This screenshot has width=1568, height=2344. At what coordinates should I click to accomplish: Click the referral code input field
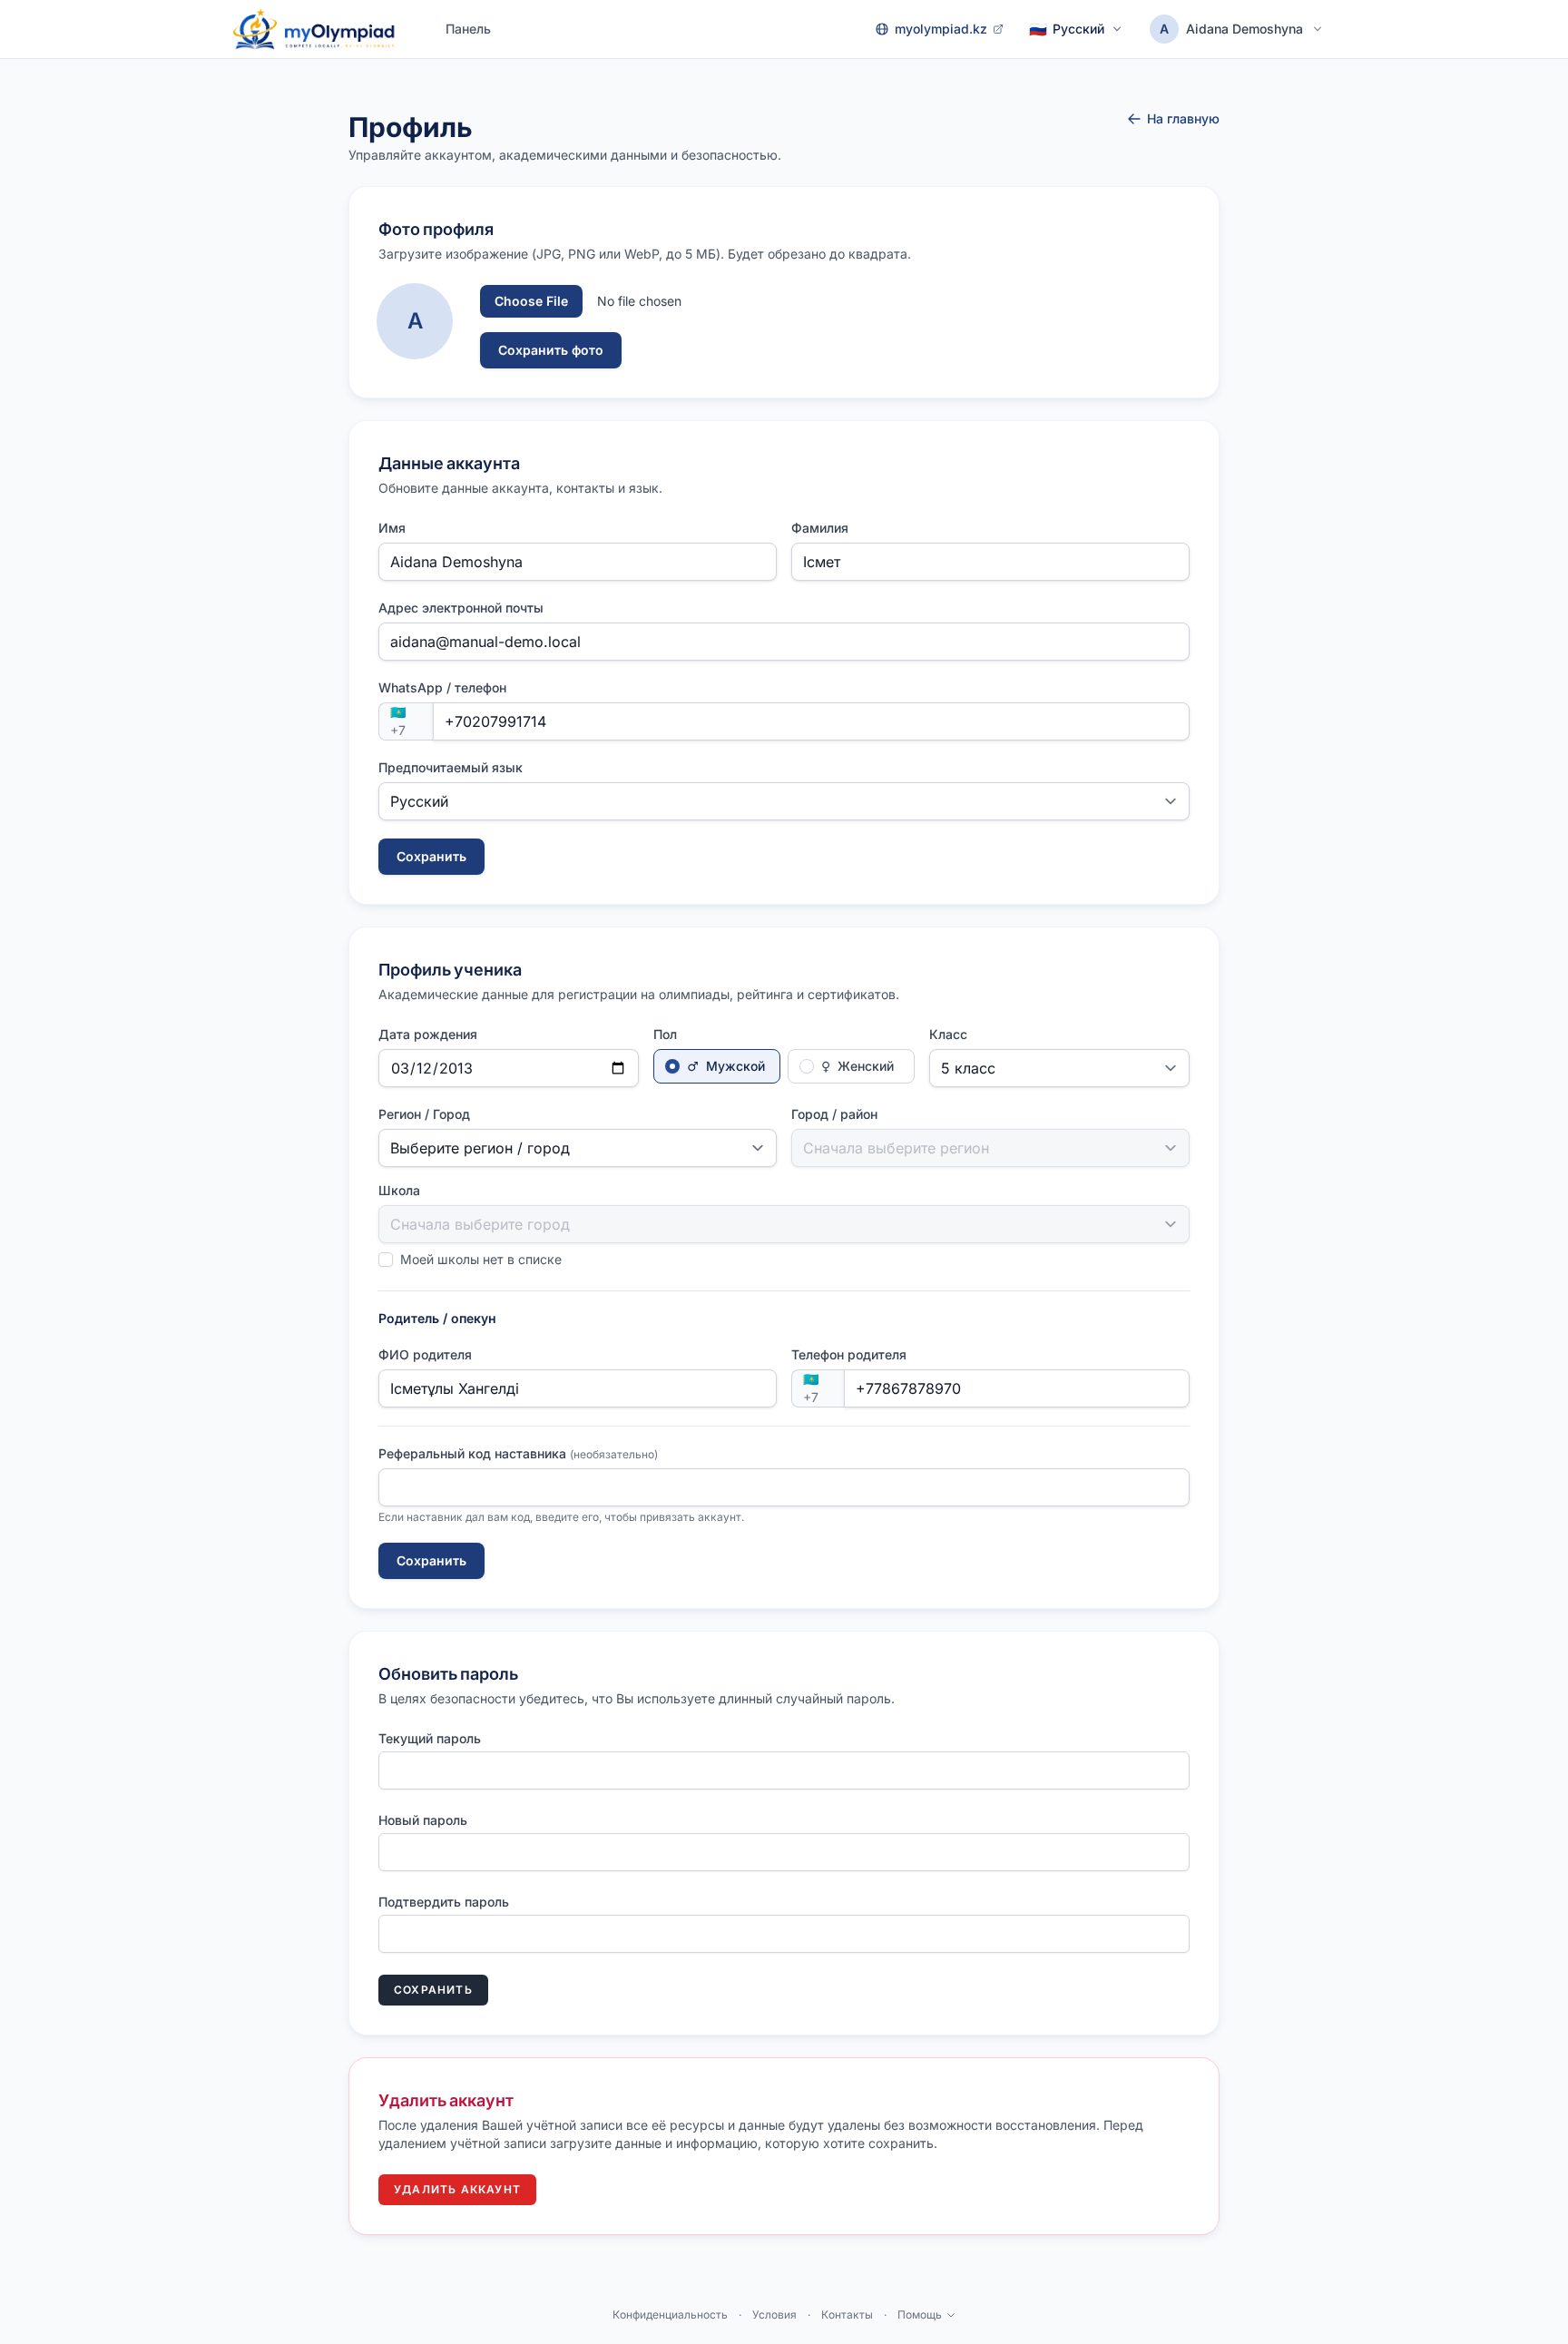point(783,1487)
